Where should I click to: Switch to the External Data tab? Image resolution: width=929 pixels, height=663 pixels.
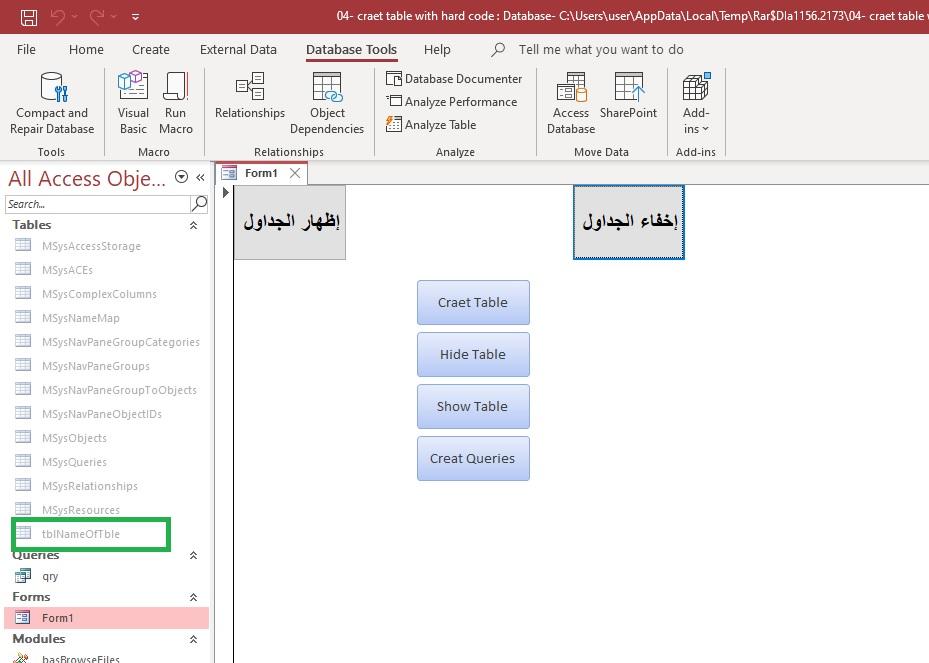(x=238, y=49)
